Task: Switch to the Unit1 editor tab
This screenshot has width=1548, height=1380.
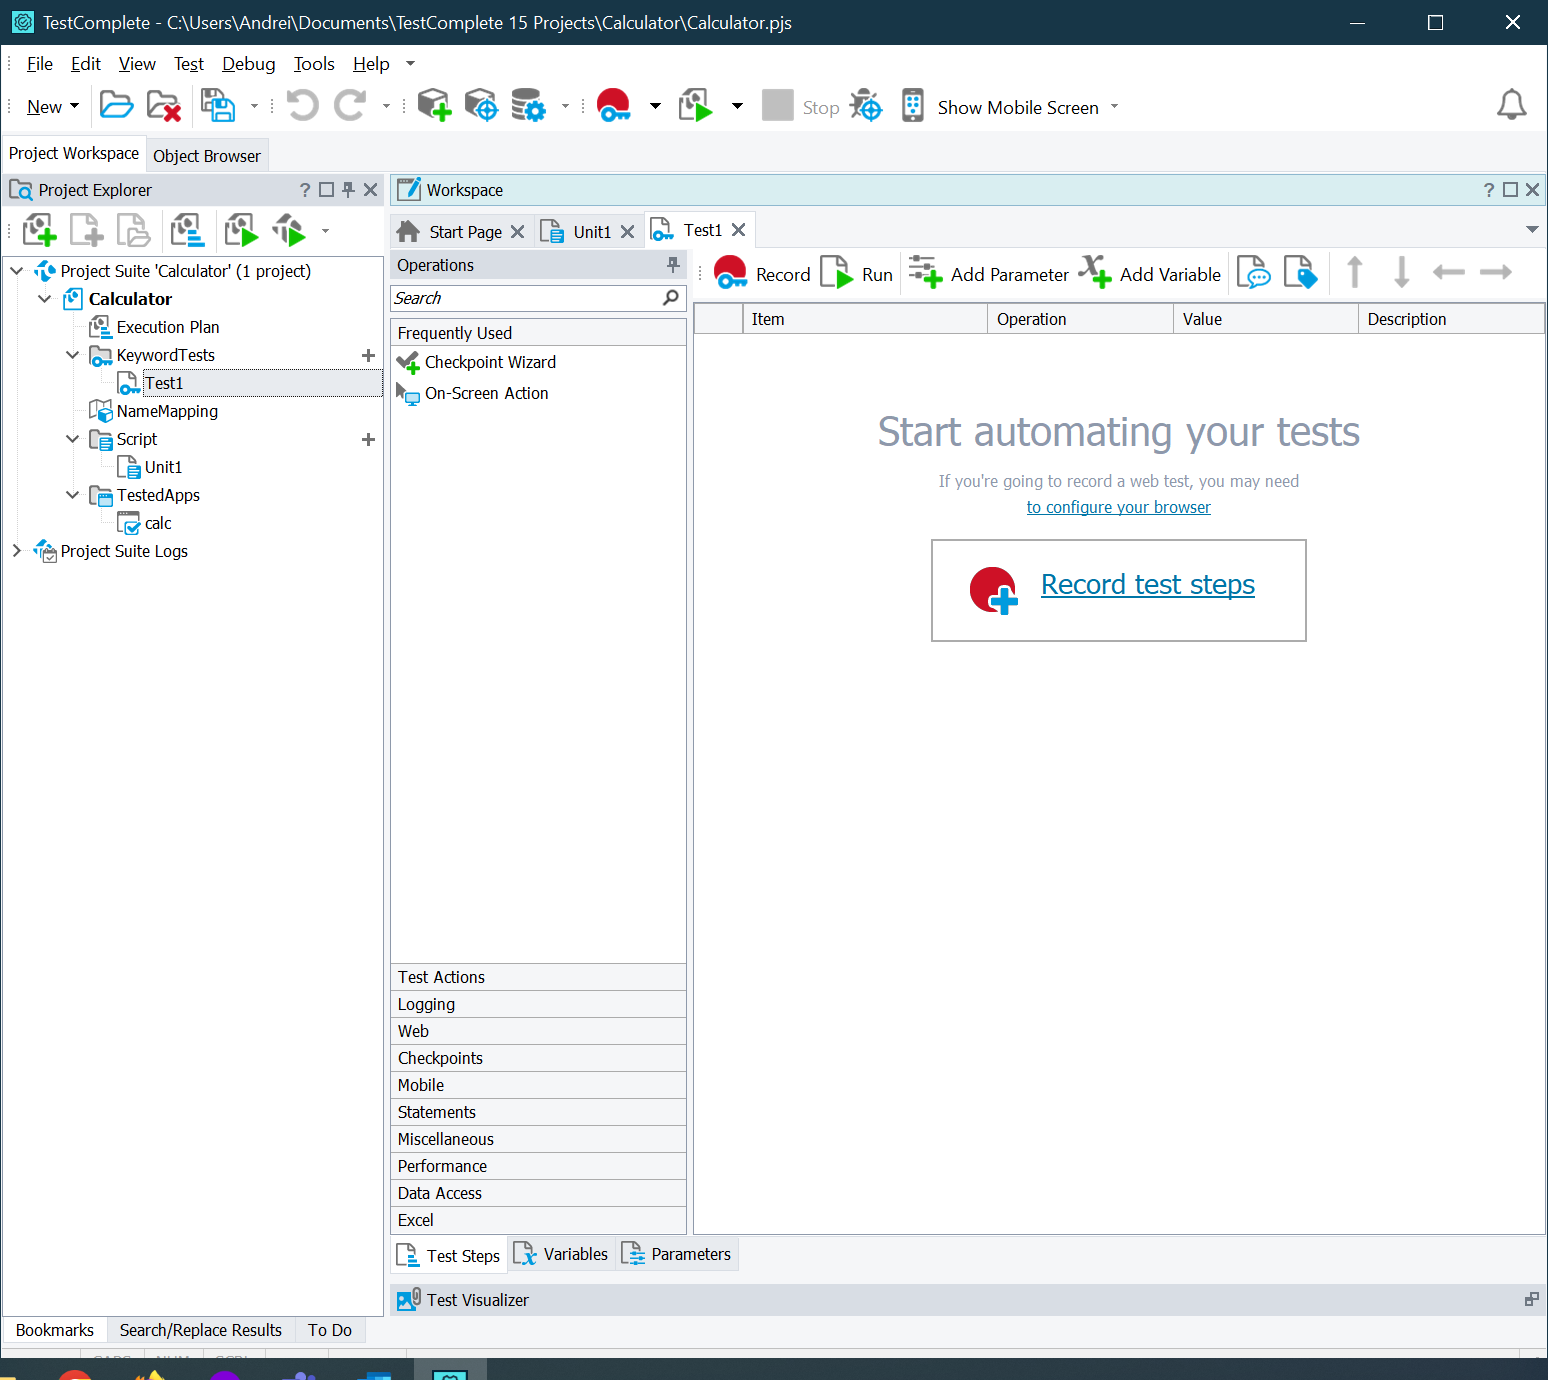Action: (x=592, y=232)
